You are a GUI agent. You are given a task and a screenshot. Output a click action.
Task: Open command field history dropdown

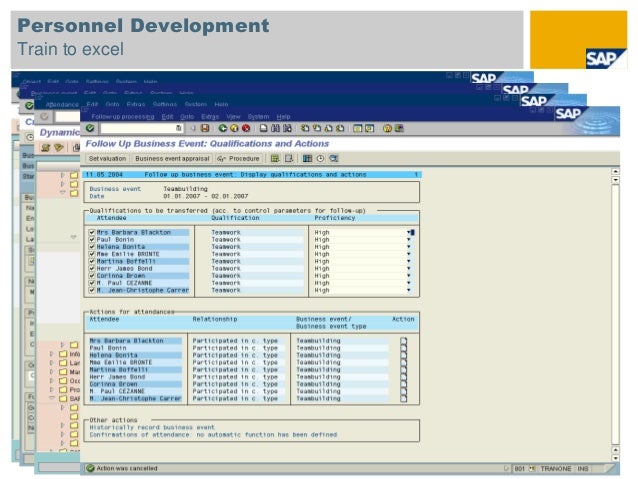pos(179,128)
